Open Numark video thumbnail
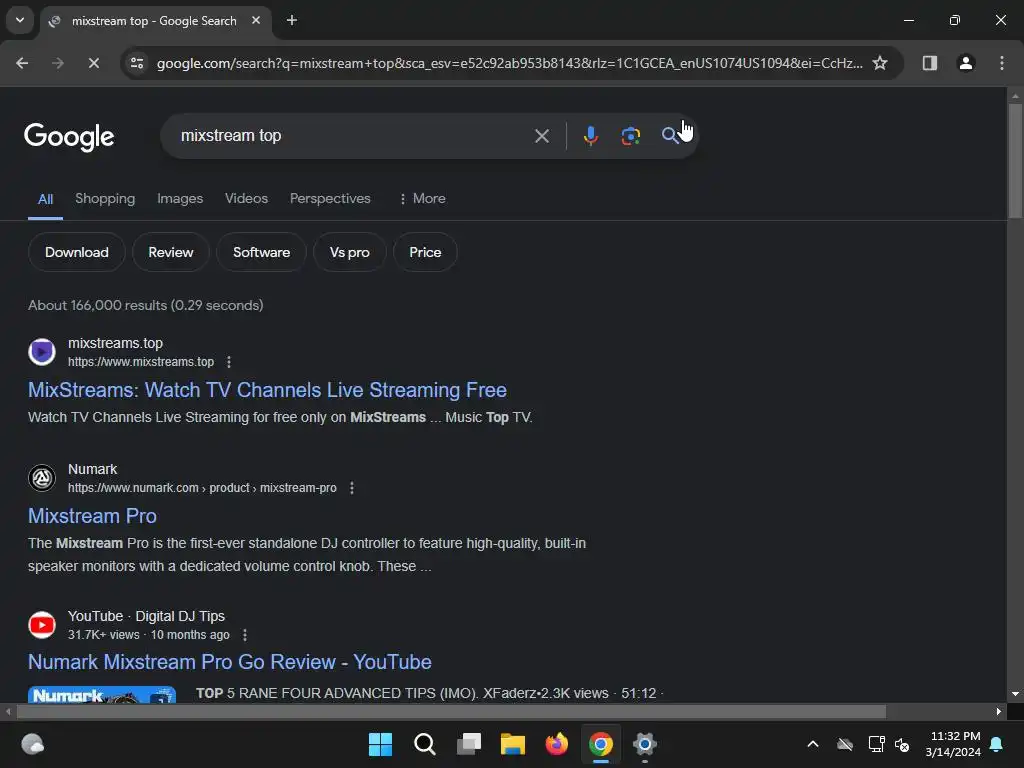 [x=102, y=694]
